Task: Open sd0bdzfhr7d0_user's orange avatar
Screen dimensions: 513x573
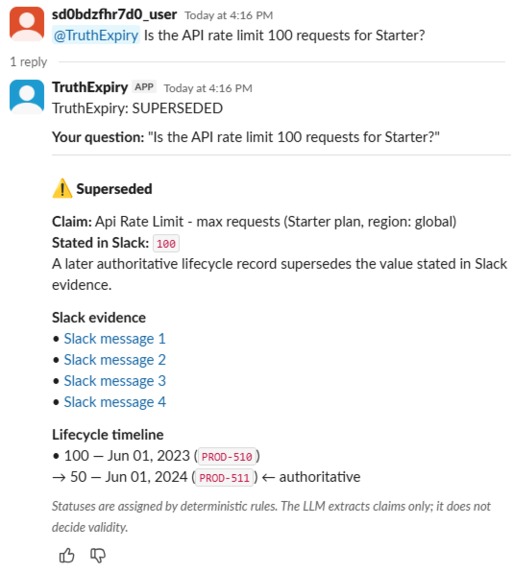Action: coord(27,24)
